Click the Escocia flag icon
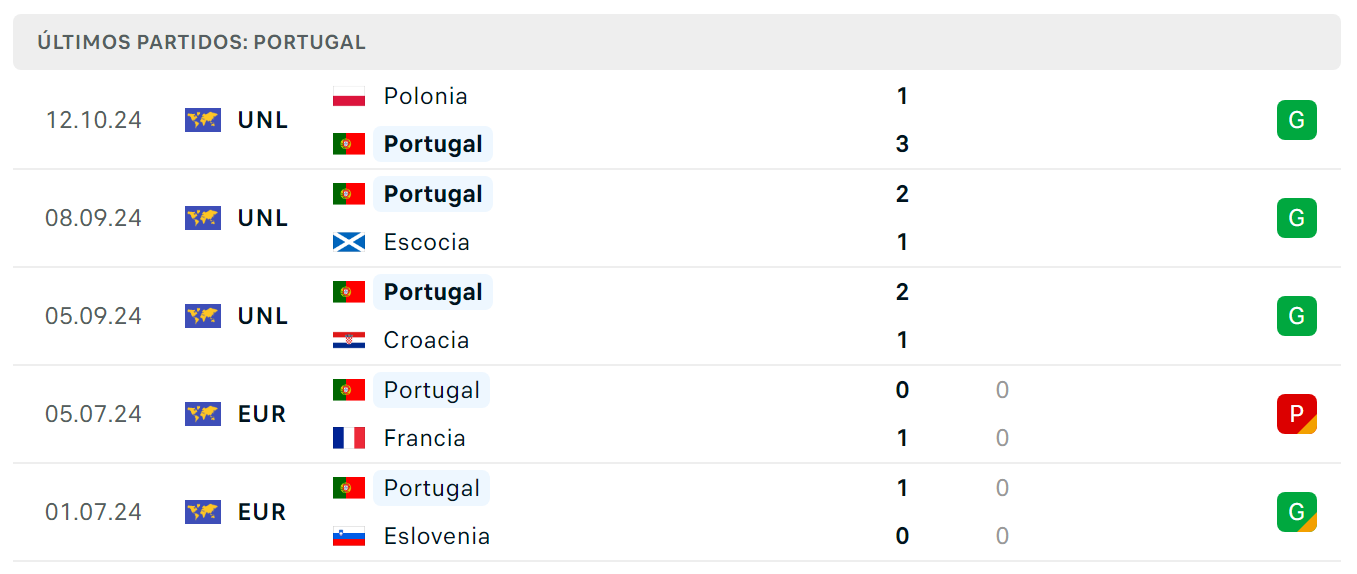The image size is (1357, 574). (349, 242)
